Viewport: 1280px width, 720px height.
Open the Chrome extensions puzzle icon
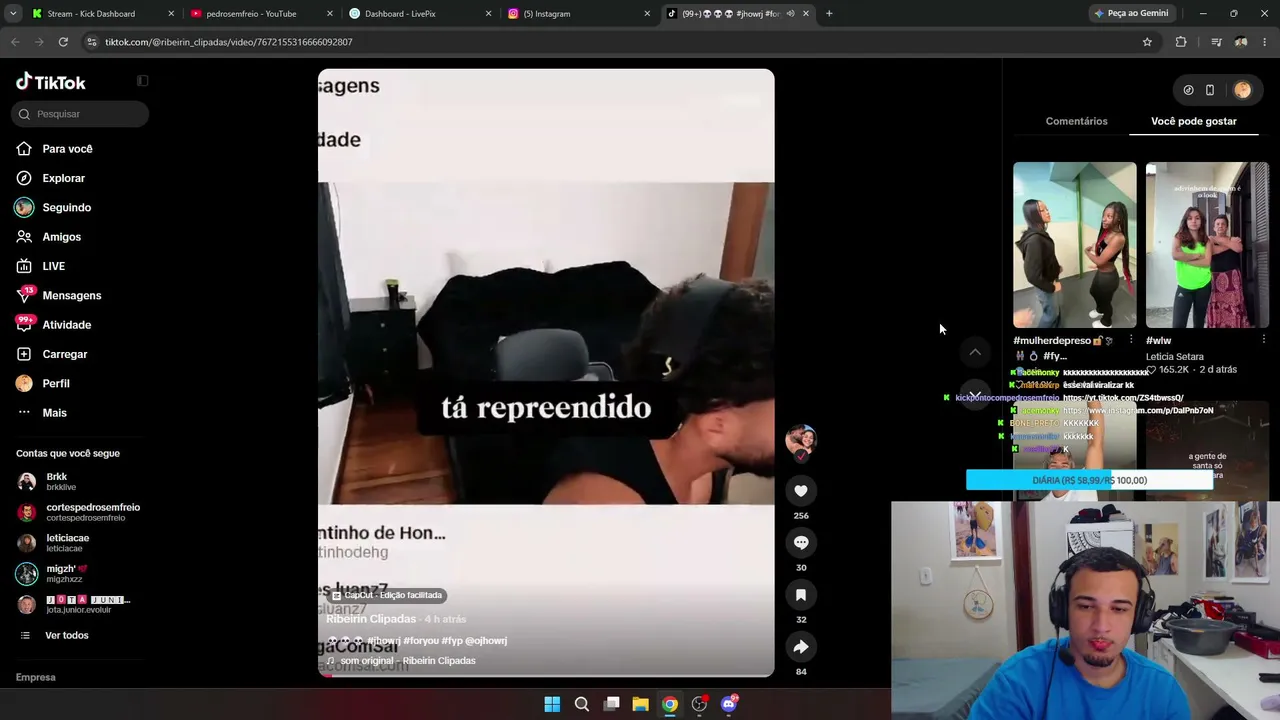pos(1181,42)
